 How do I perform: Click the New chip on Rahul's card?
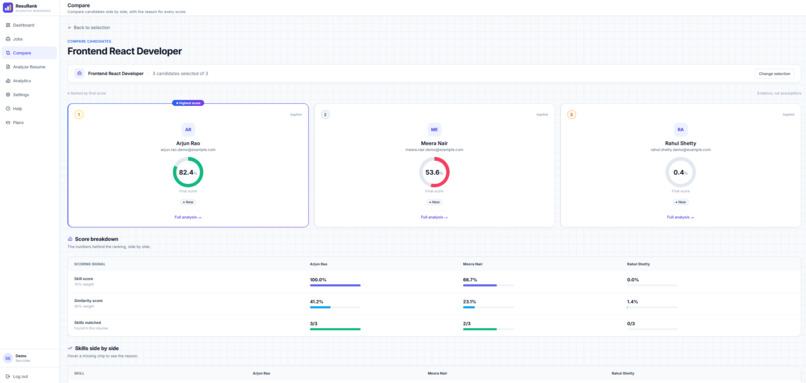[x=681, y=202]
